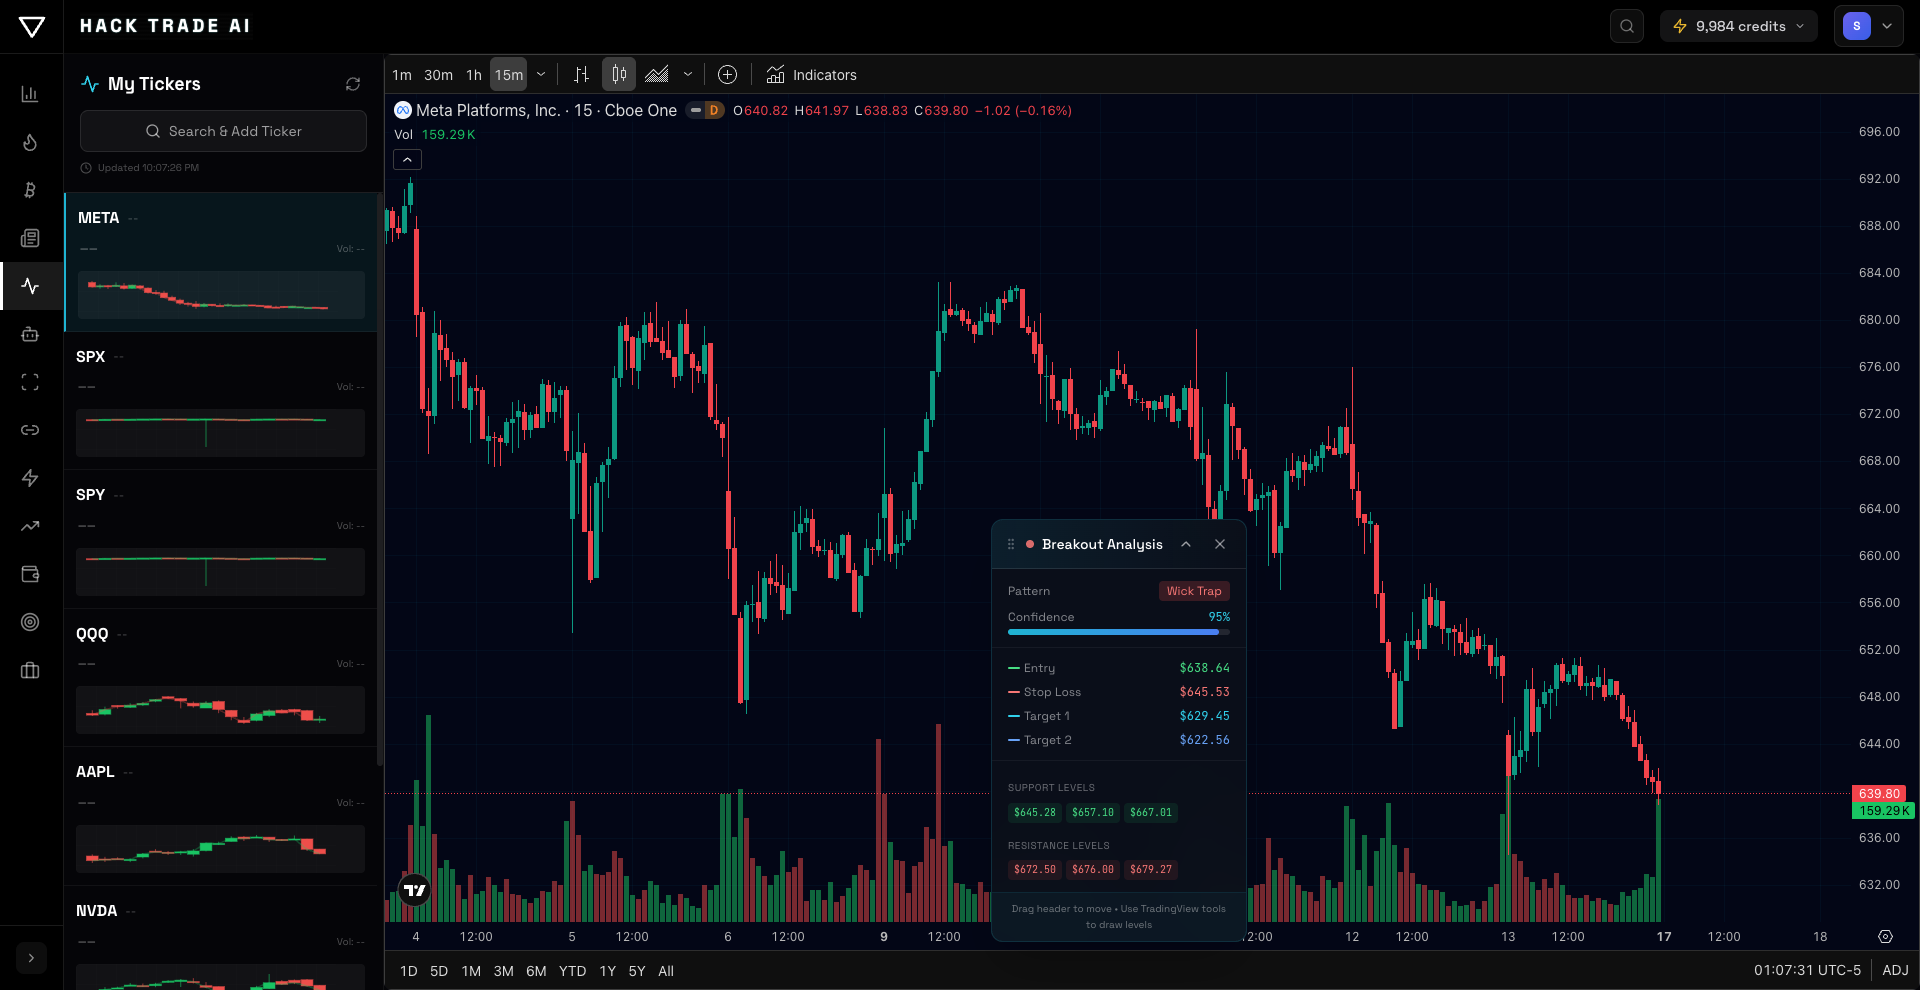The image size is (1920, 990).
Task: Open the news feed icon in sidebar
Action: pos(30,238)
